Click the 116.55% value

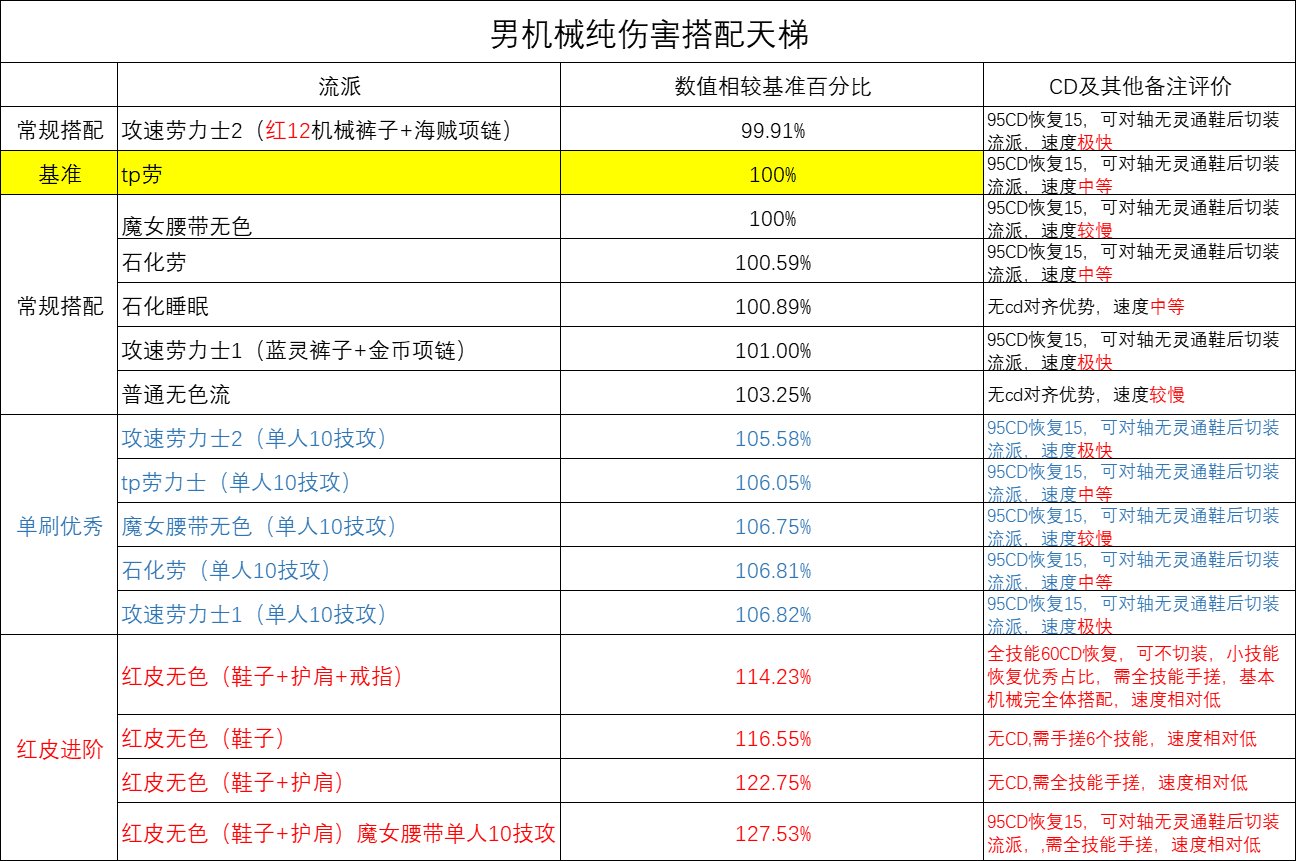pos(772,739)
